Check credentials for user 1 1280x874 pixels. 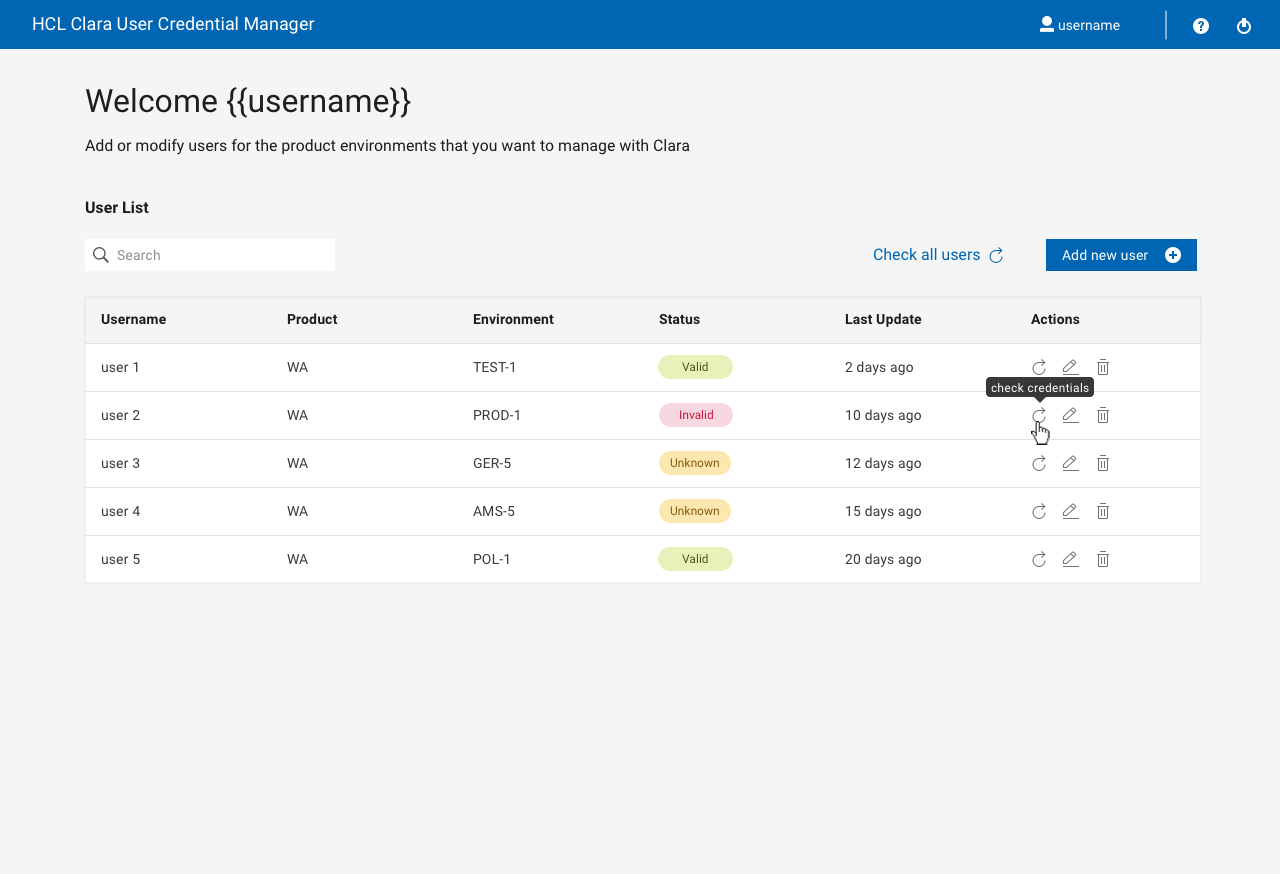point(1039,367)
